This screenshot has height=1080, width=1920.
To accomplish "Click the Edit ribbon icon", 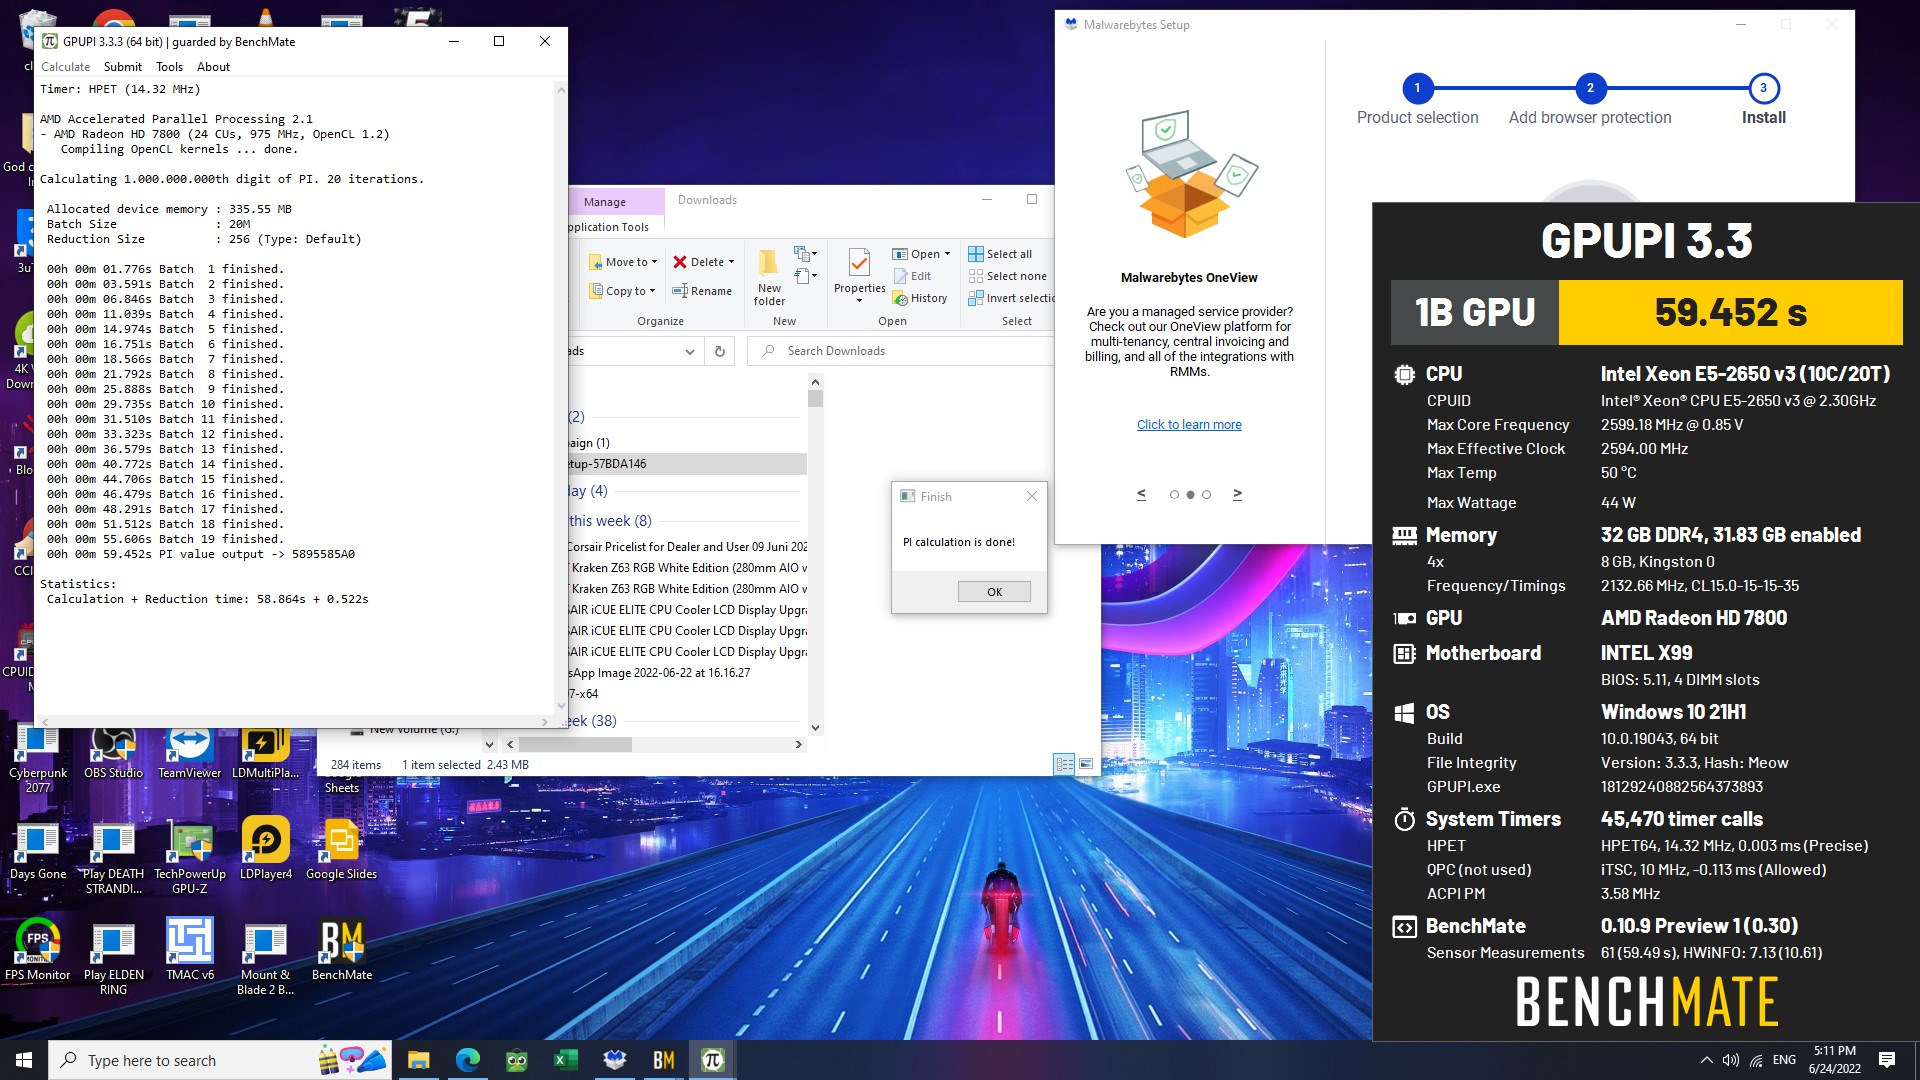I will click(912, 276).
